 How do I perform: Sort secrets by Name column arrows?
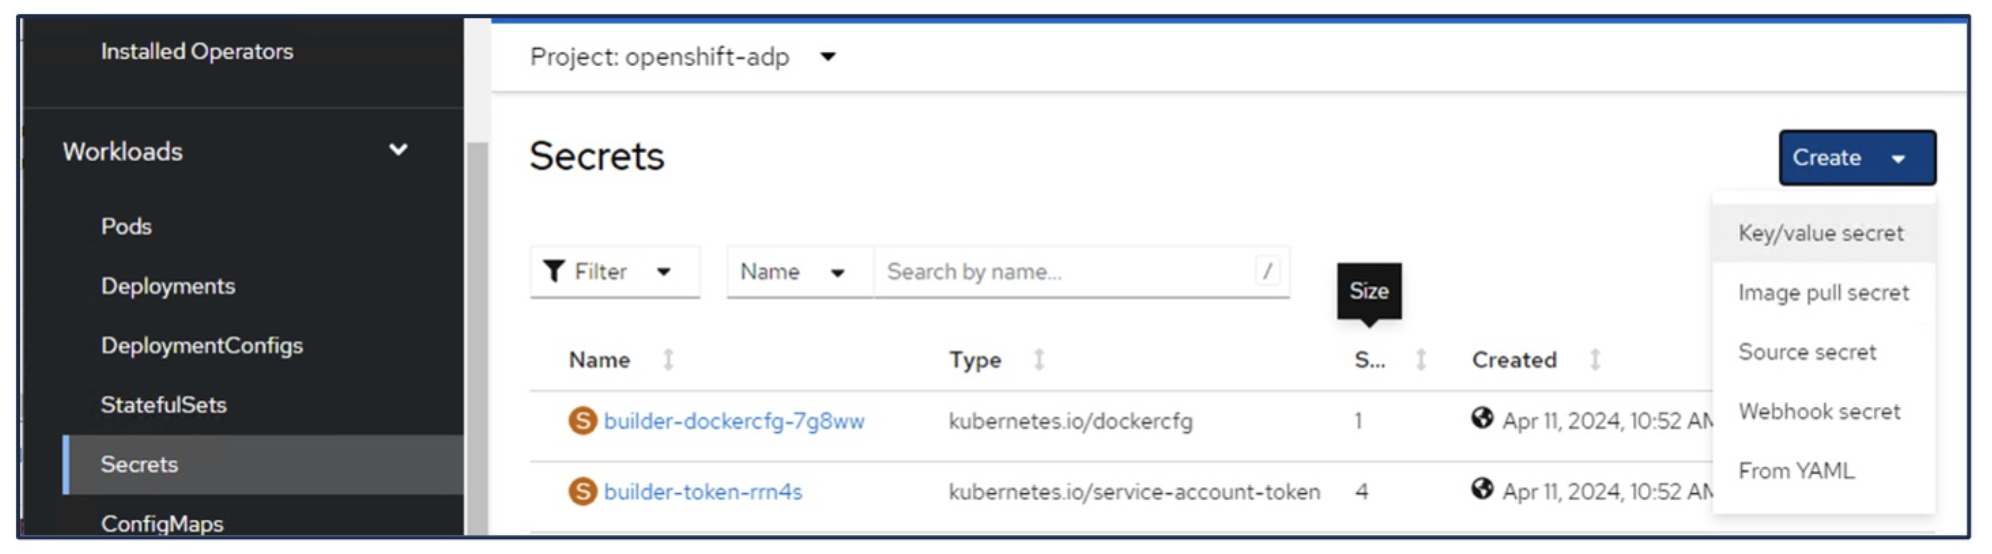(x=668, y=360)
